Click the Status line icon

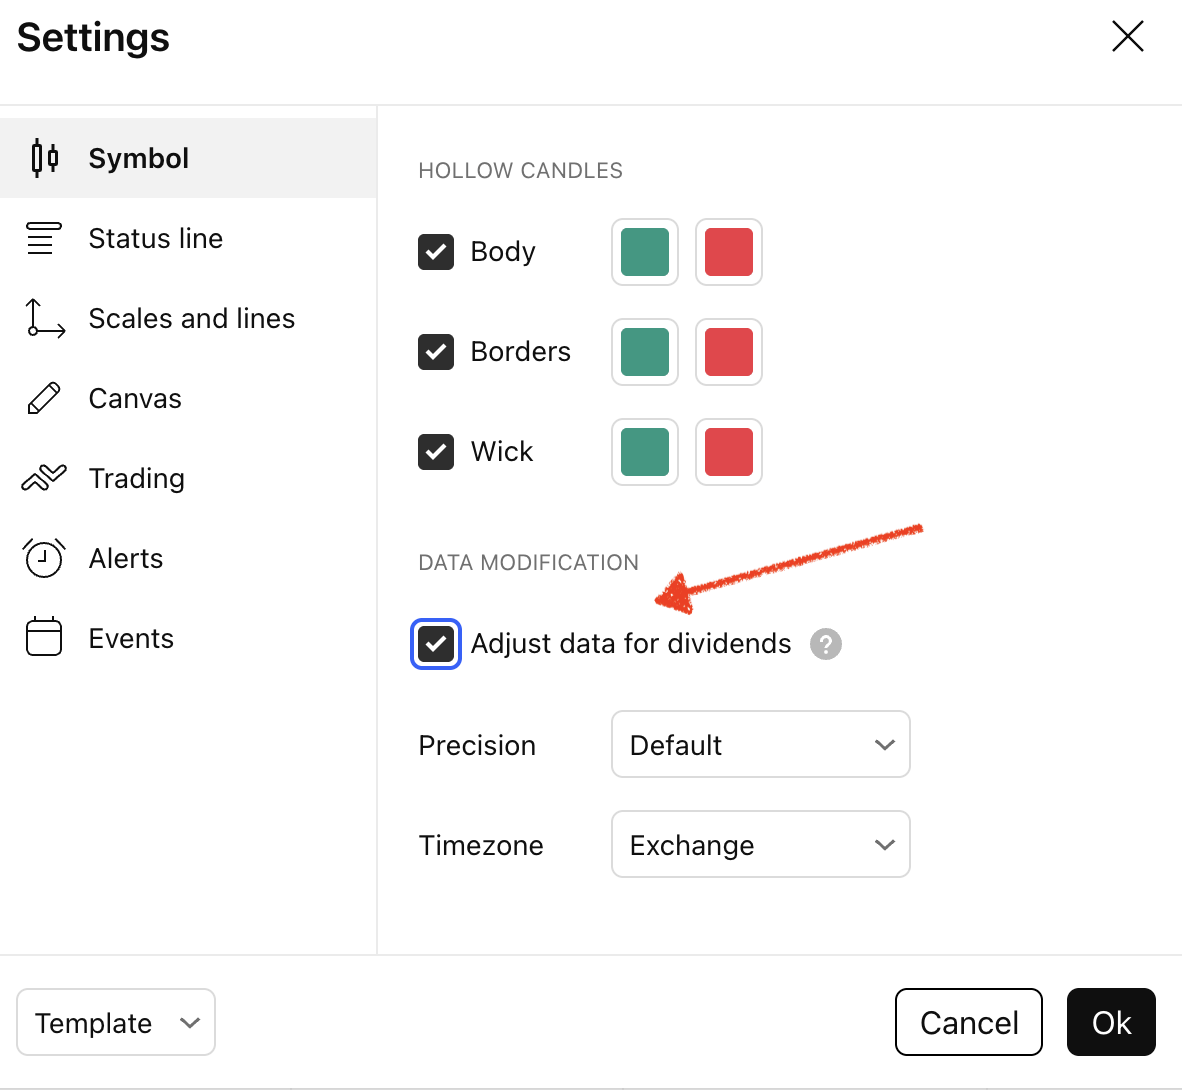pos(44,238)
